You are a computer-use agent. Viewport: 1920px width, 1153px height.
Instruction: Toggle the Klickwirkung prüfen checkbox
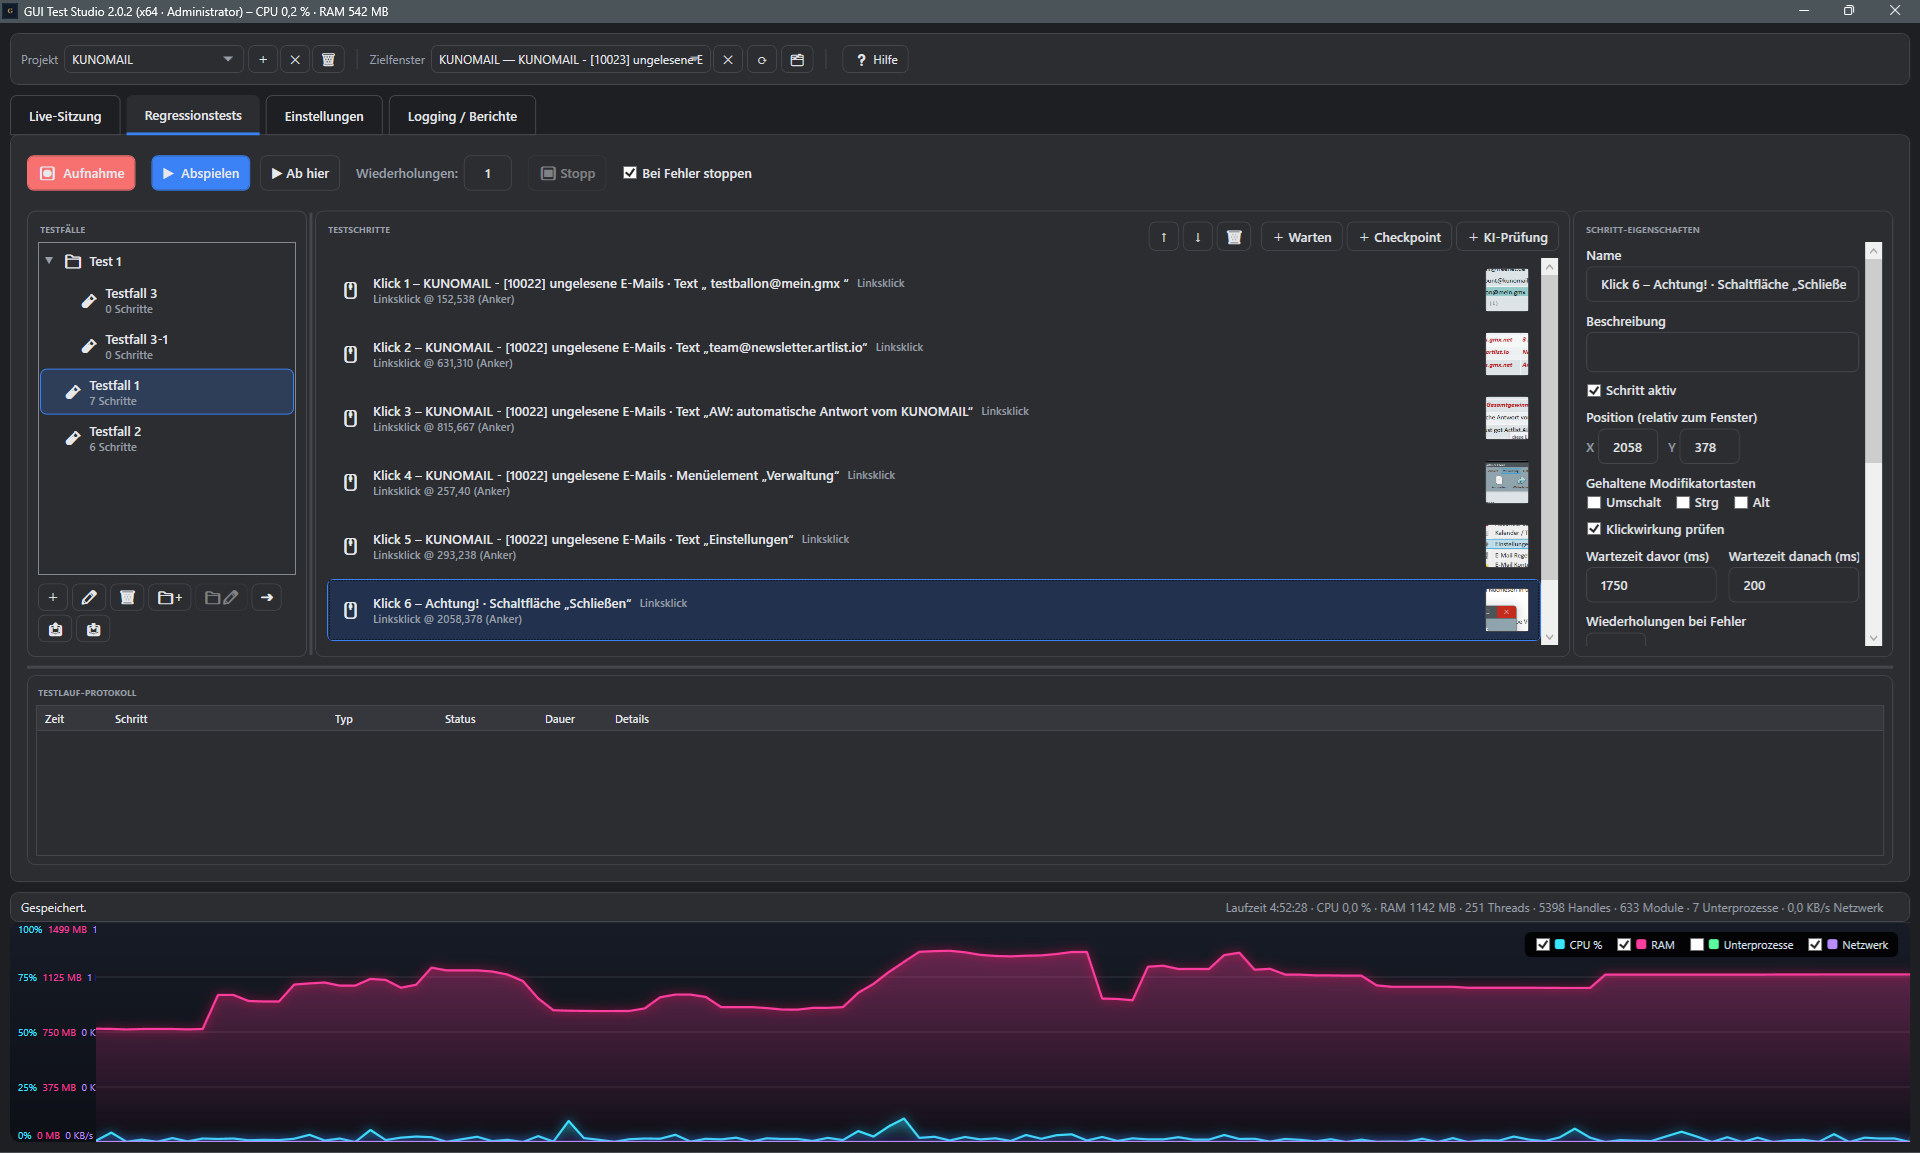click(x=1594, y=529)
